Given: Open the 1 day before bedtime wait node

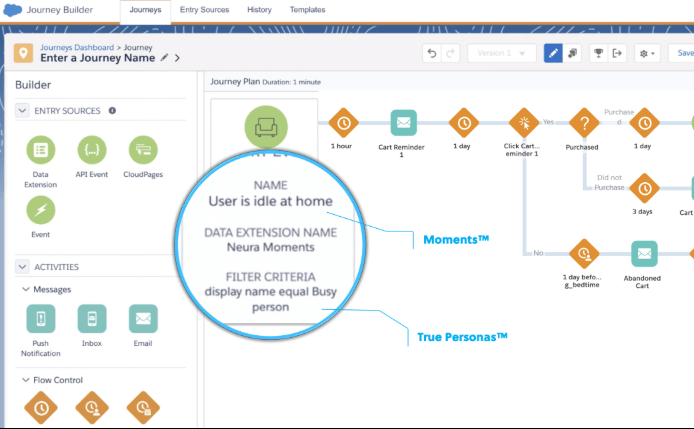Looking at the screenshot, I should (584, 254).
